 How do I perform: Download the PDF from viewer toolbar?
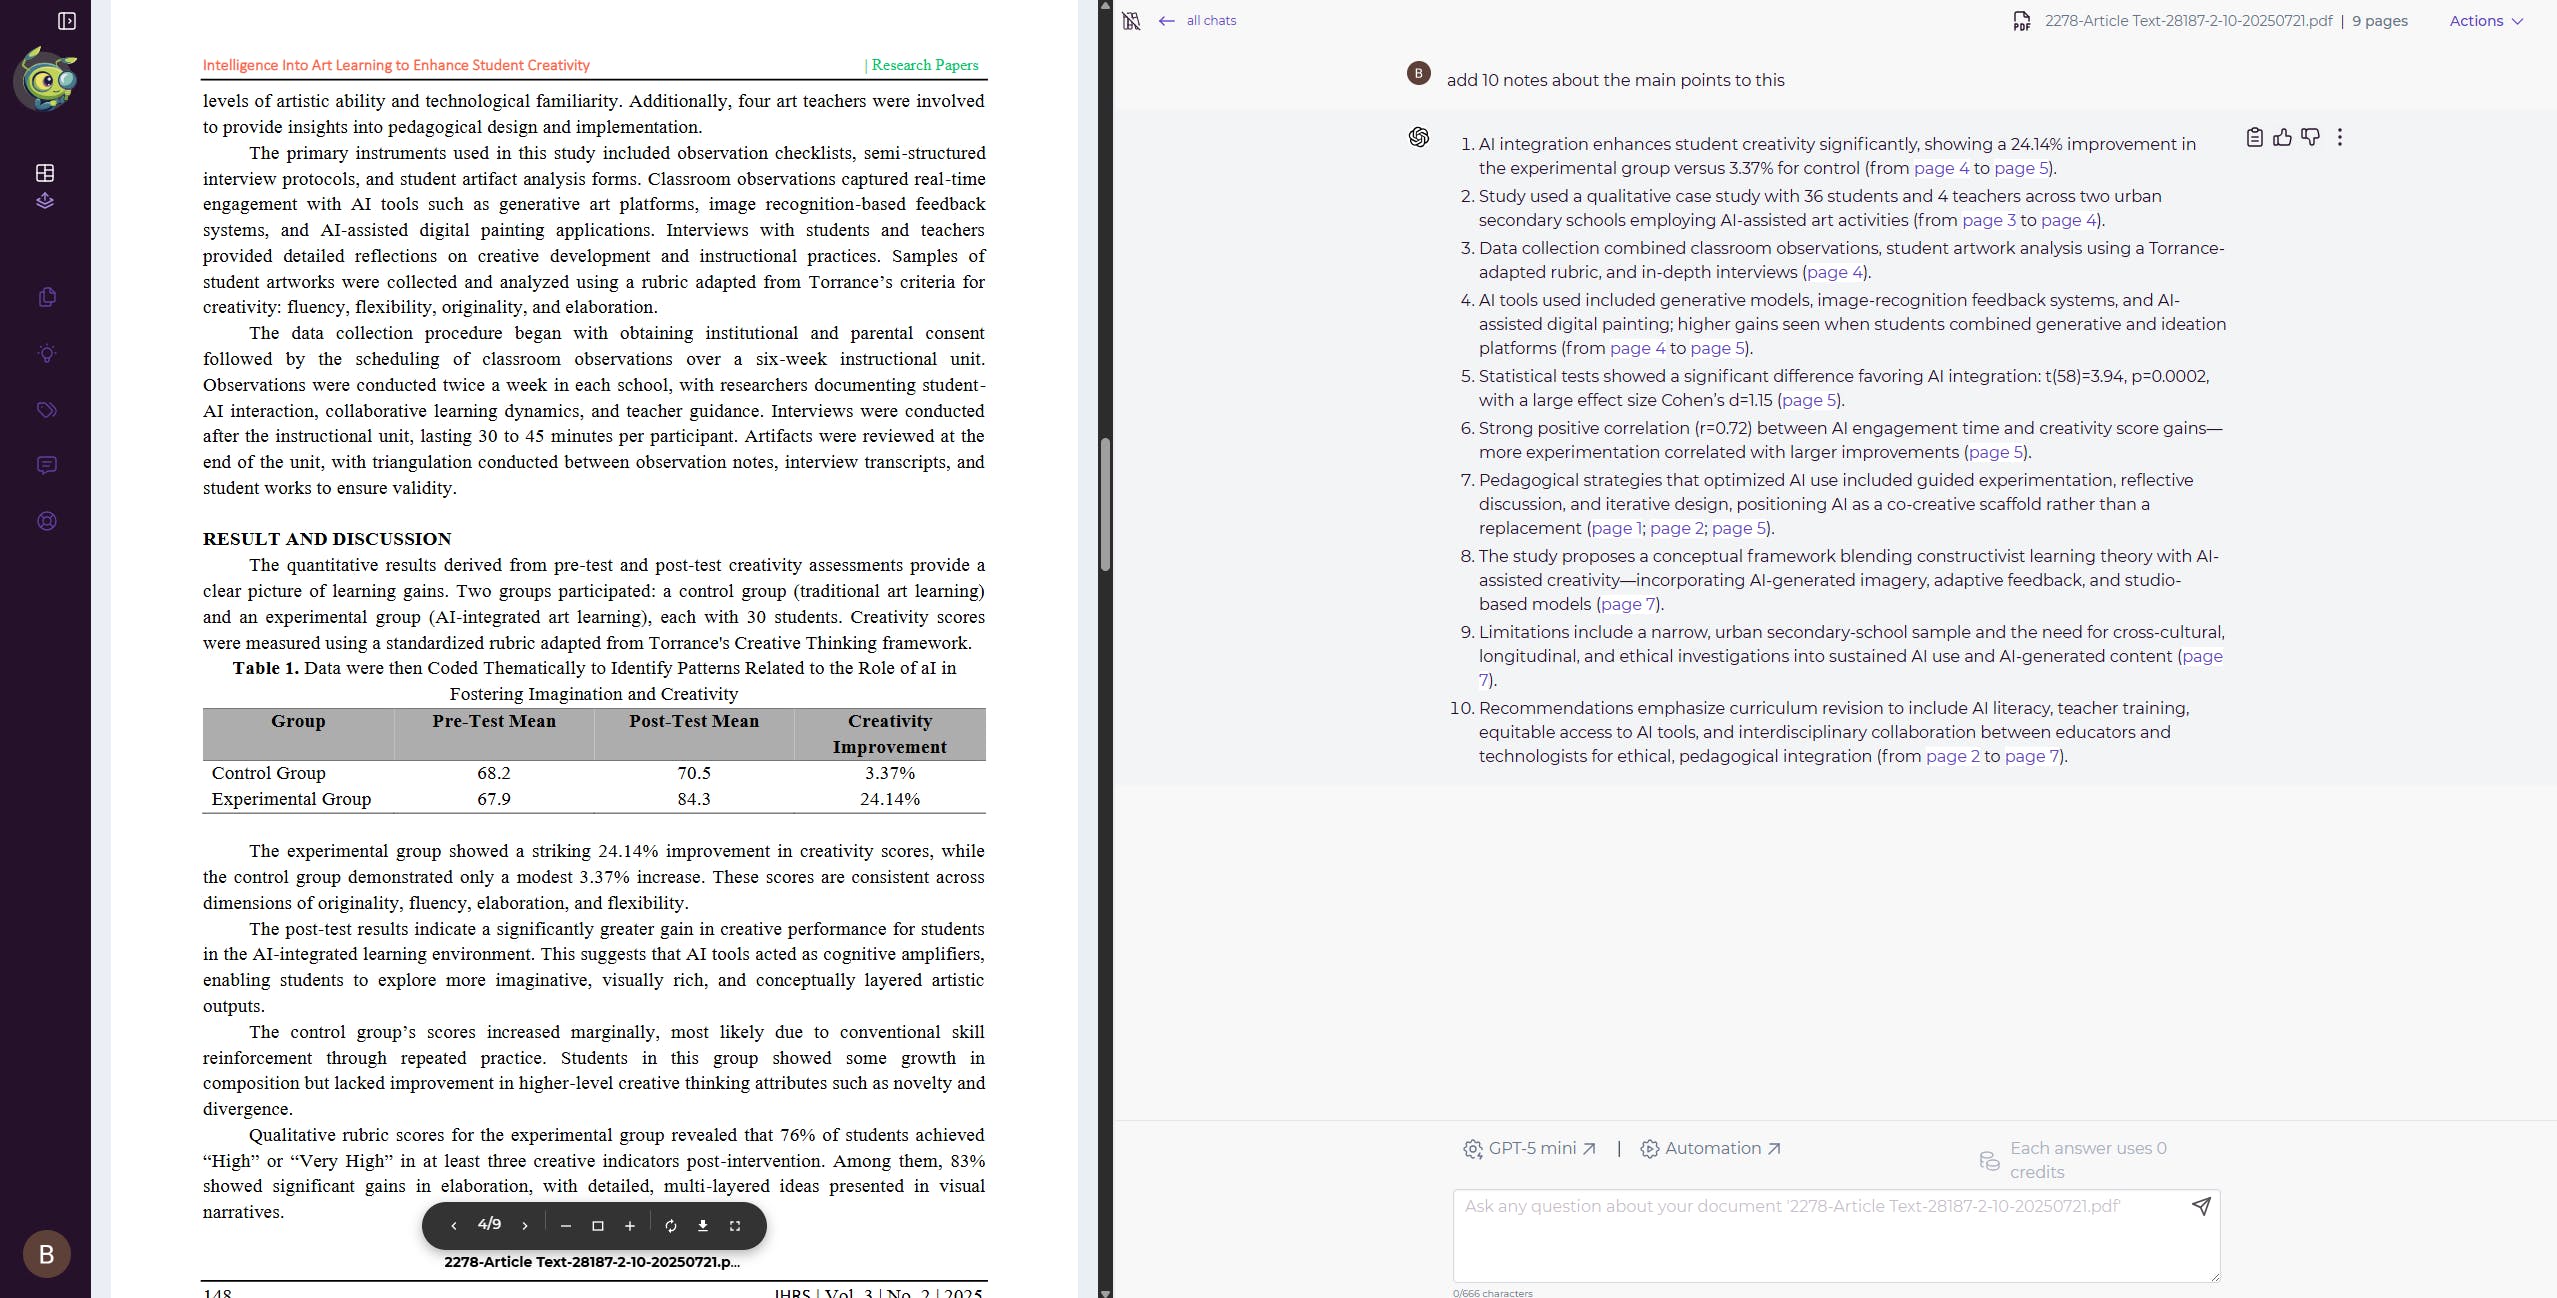point(703,1226)
